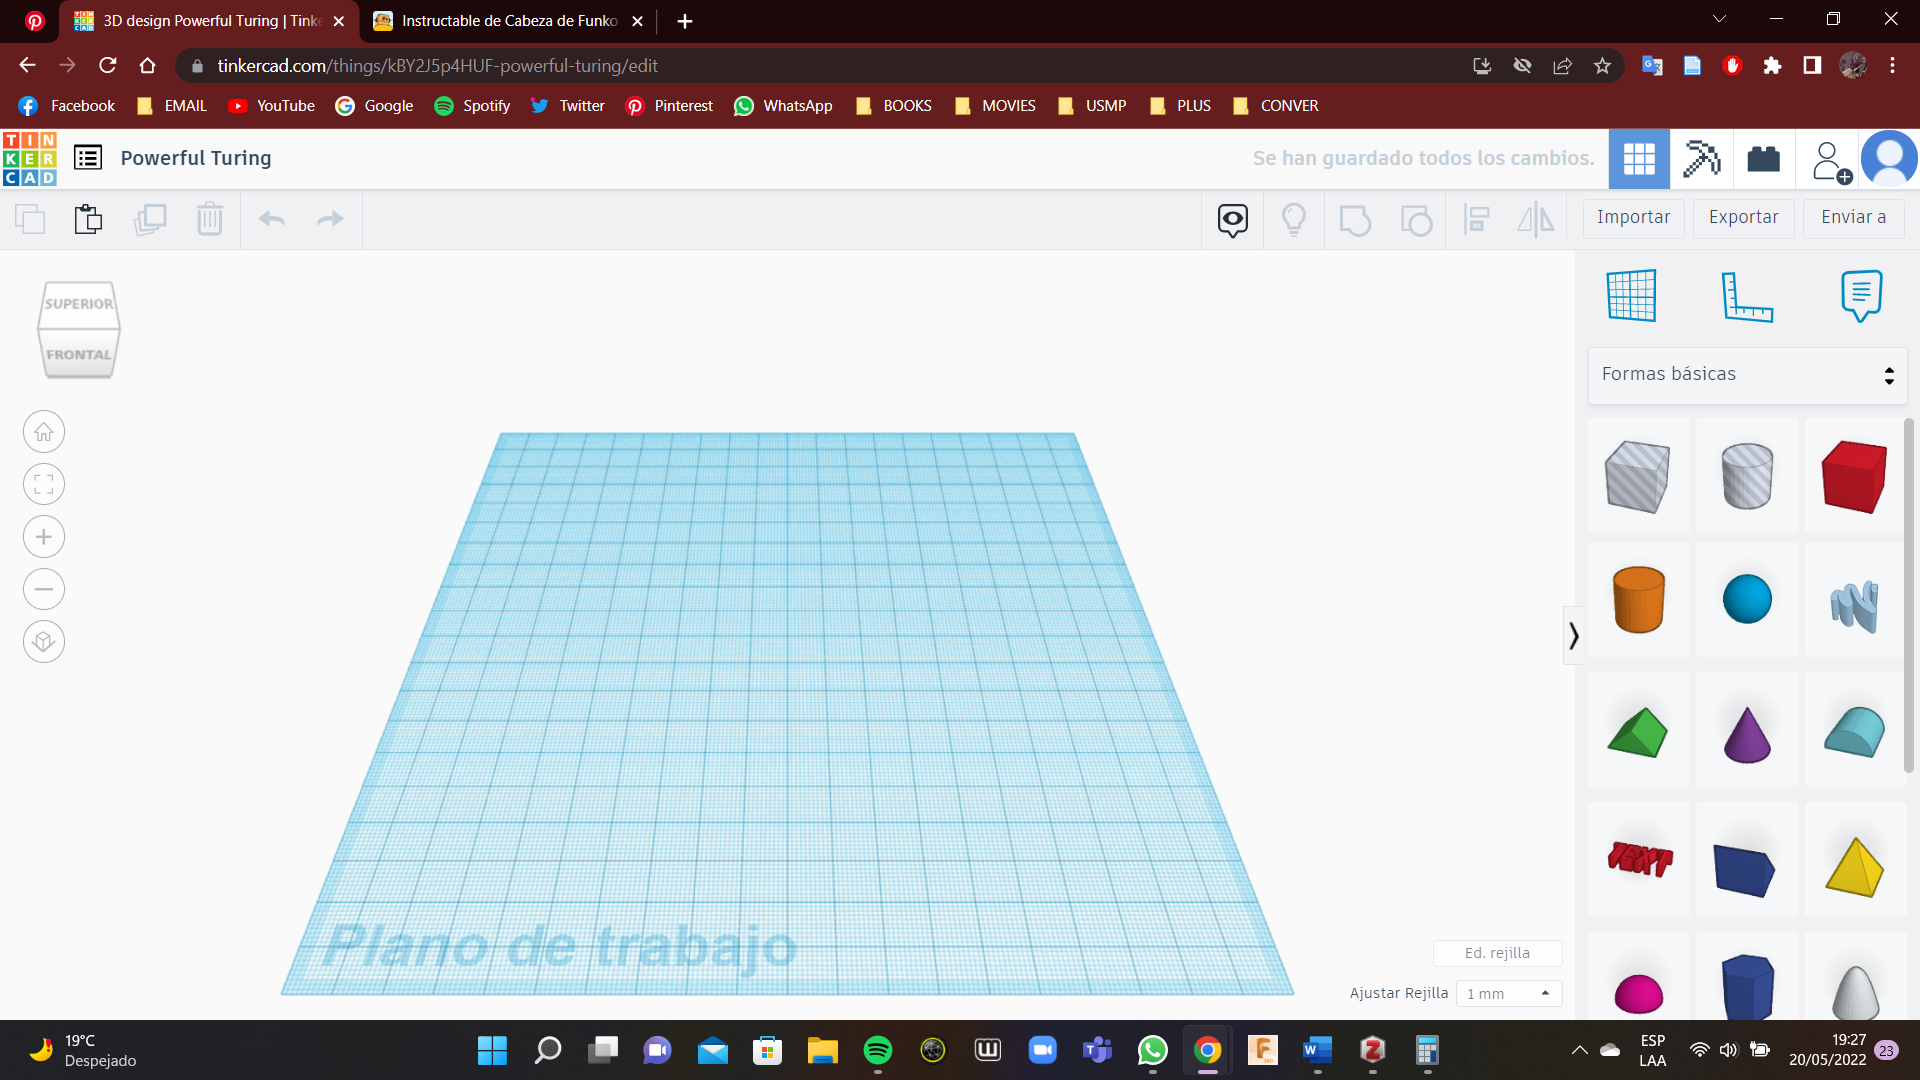Toggle orthographic perspective view cube icon
This screenshot has width=1920, height=1080.
(44, 642)
